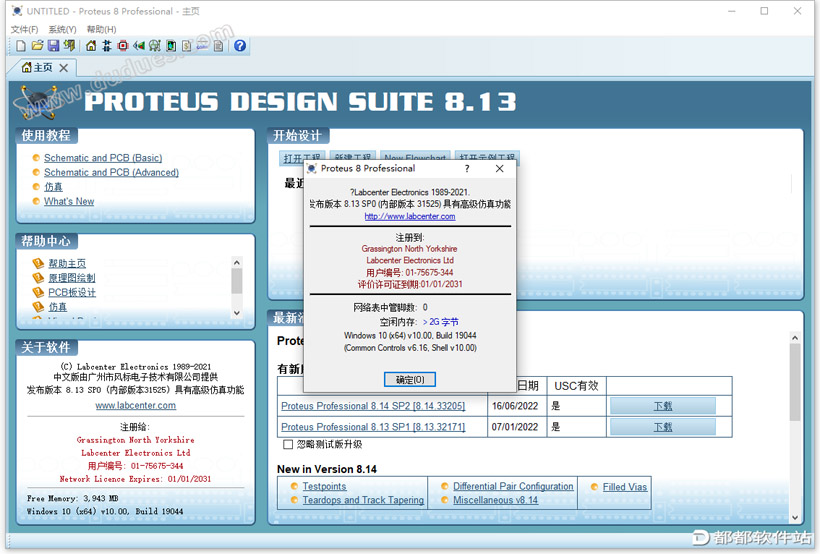The width and height of the screenshot is (820, 554).
Task: Open Differential Pair Configuration link
Action: [x=513, y=487]
